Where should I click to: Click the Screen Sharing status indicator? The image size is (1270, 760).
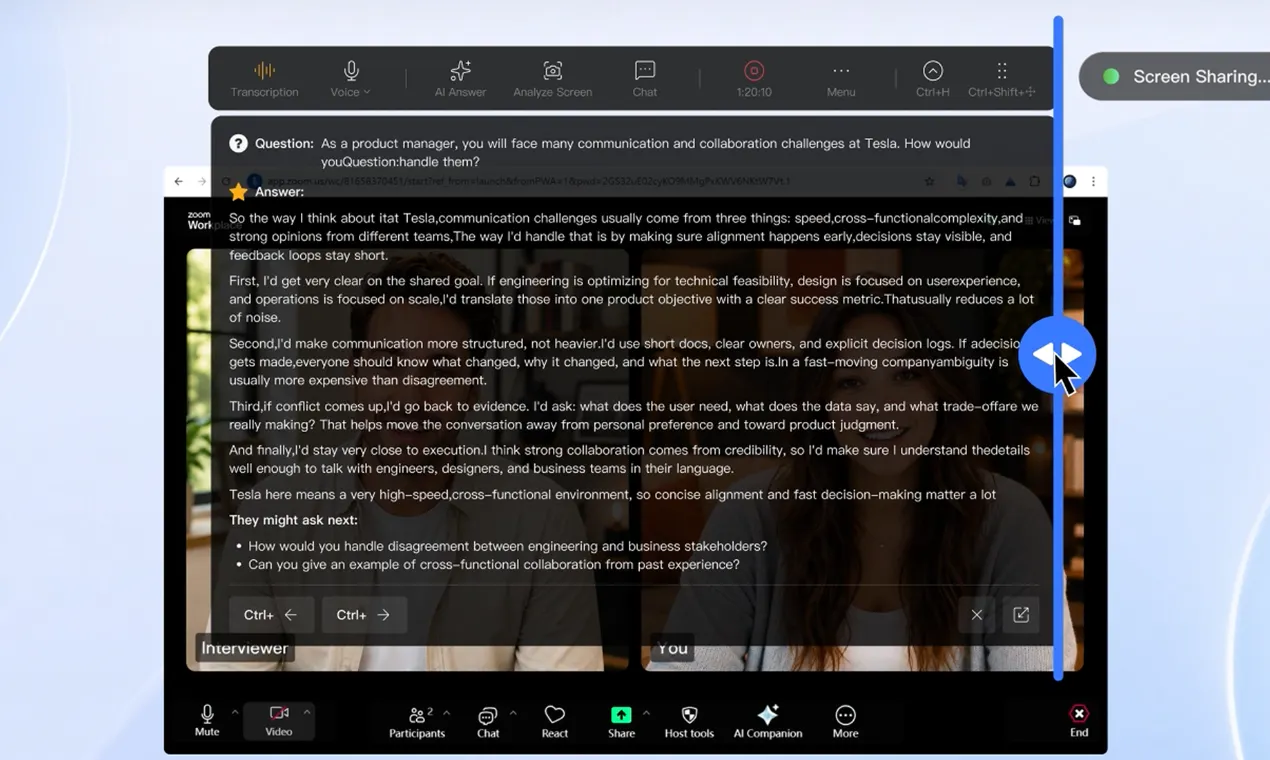[x=1175, y=76]
